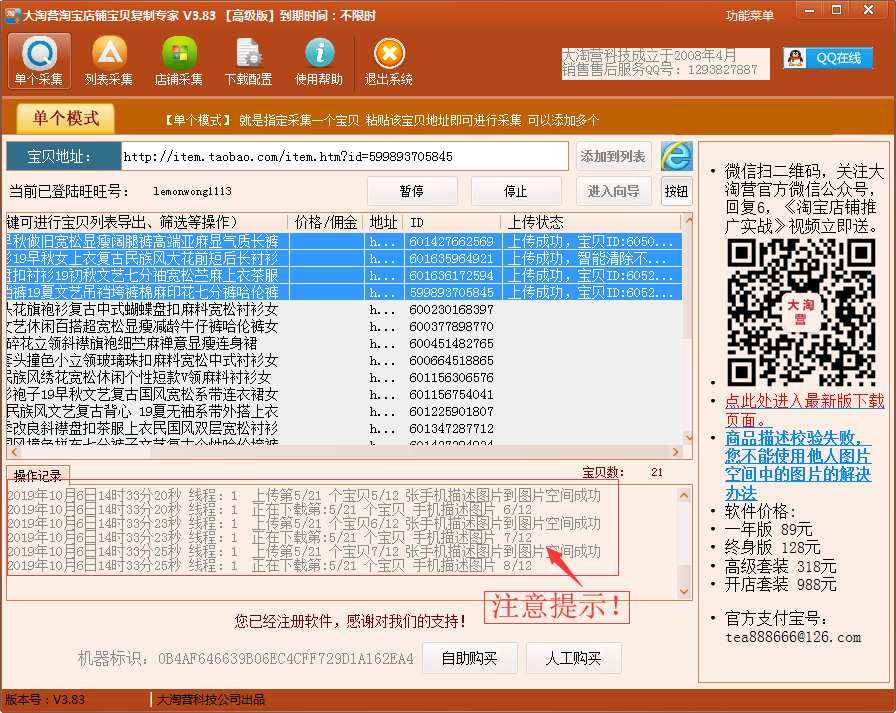Click the logged-in account lemonwong1113
This screenshot has height=713, width=896.
coord(193,191)
